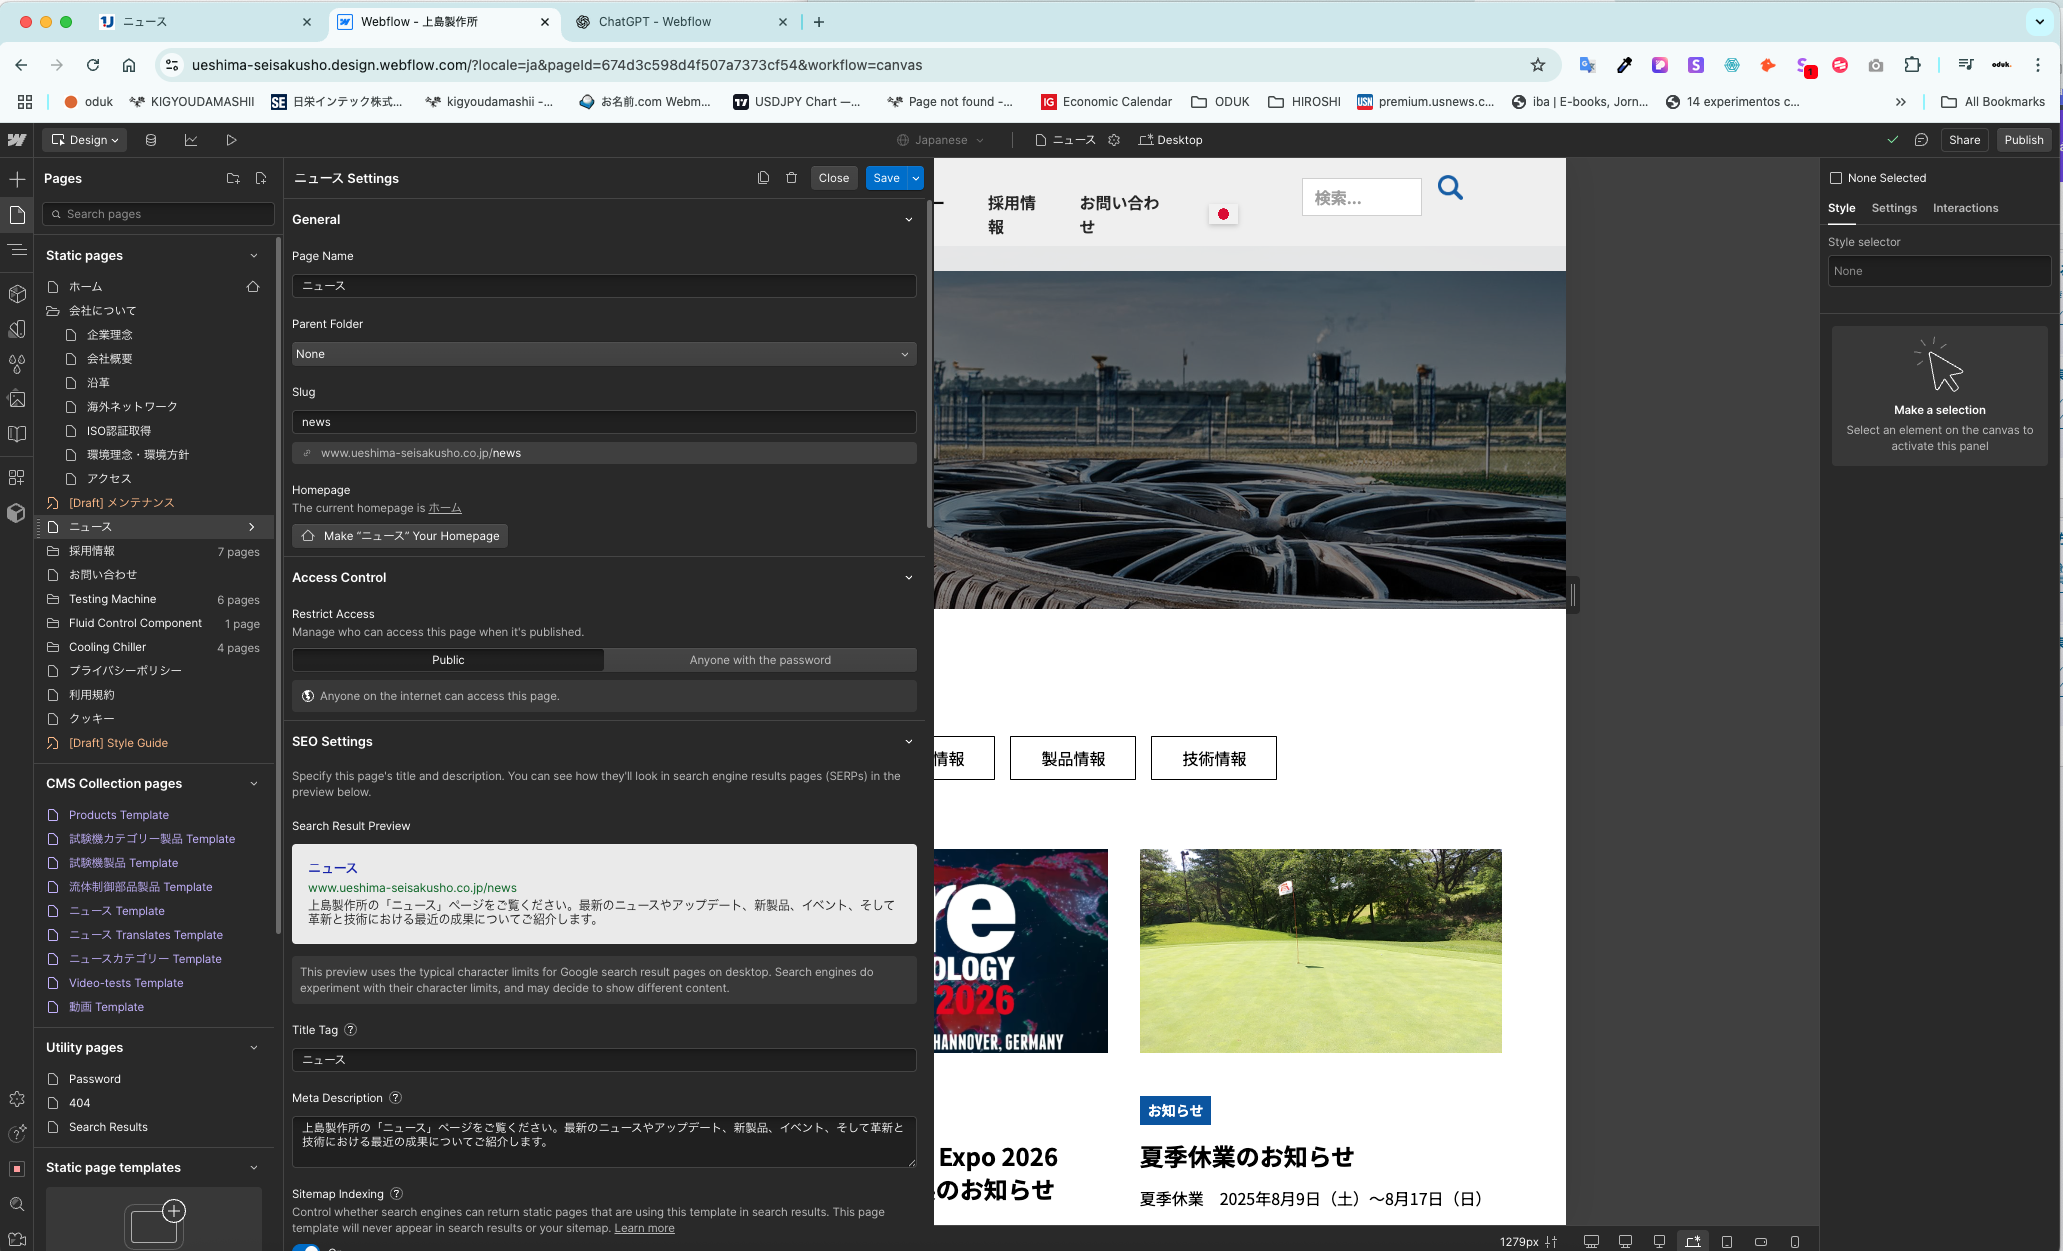
Task: Switch to the Style tab
Action: (1841, 208)
